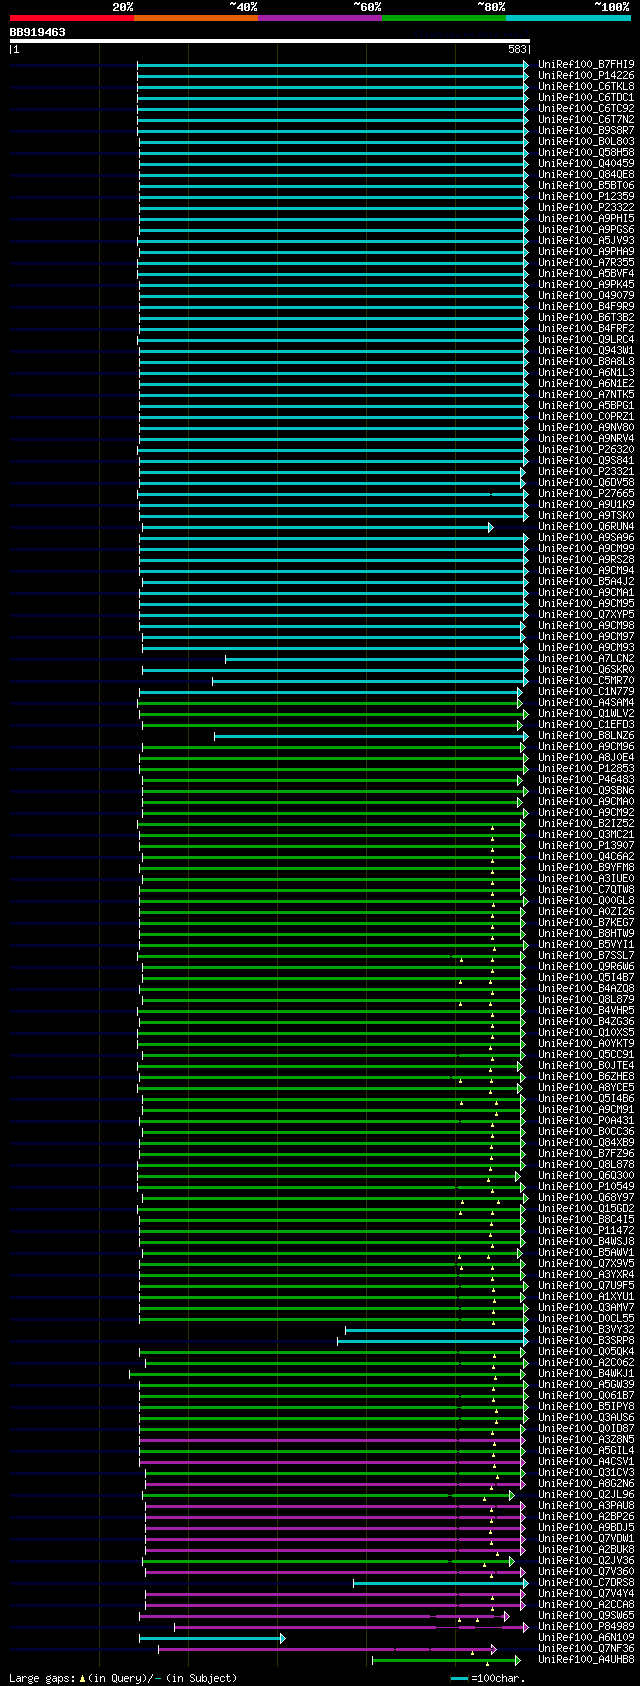This screenshot has height=1686, width=640.
Task: Select hit label UniRef100_P27665
Action: pos(586,493)
